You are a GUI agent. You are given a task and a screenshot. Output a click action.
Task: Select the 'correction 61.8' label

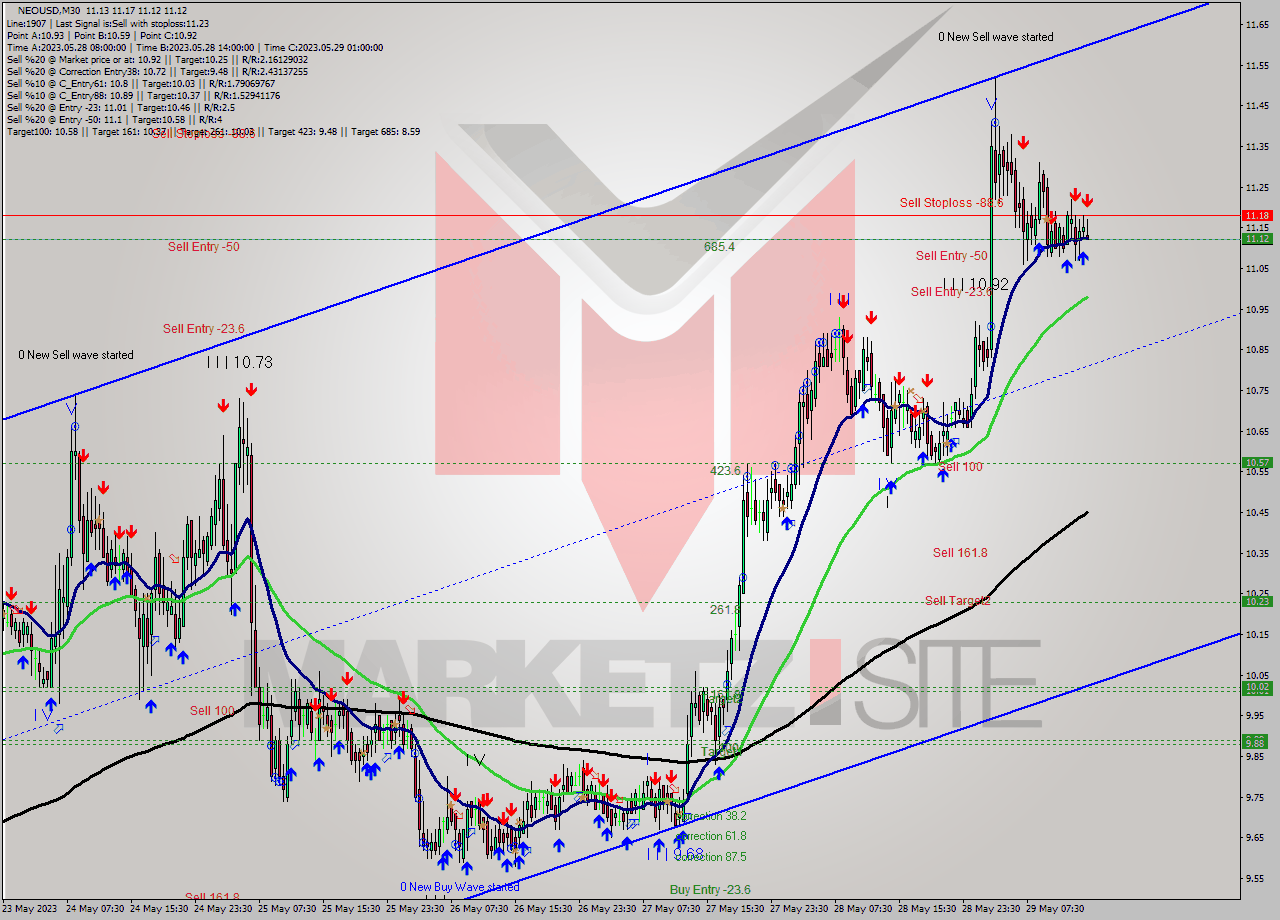[x=712, y=836]
